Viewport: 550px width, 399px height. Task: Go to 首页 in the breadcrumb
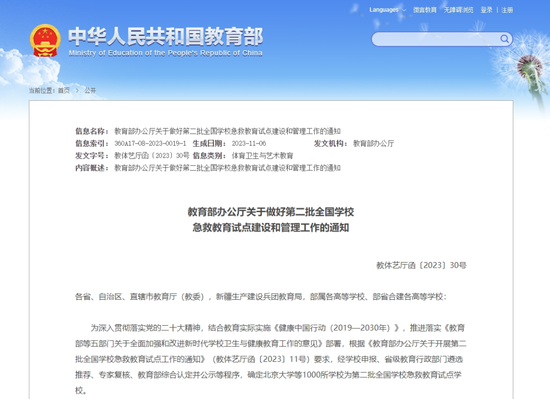coord(64,90)
